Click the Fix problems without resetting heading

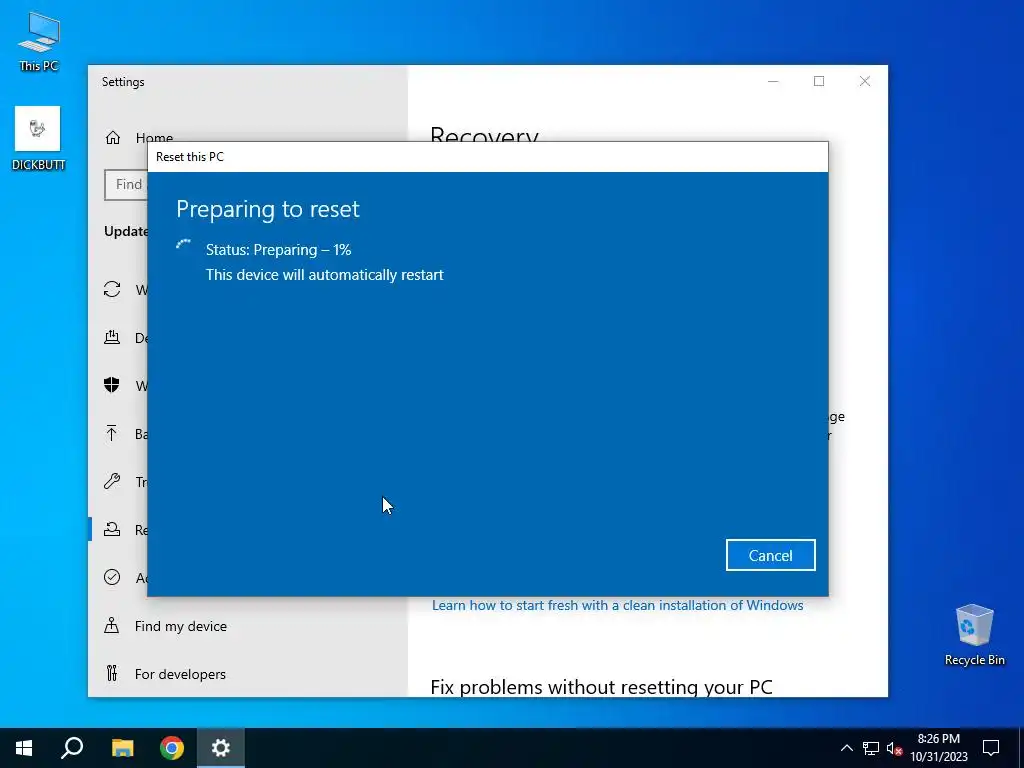pyautogui.click(x=601, y=687)
